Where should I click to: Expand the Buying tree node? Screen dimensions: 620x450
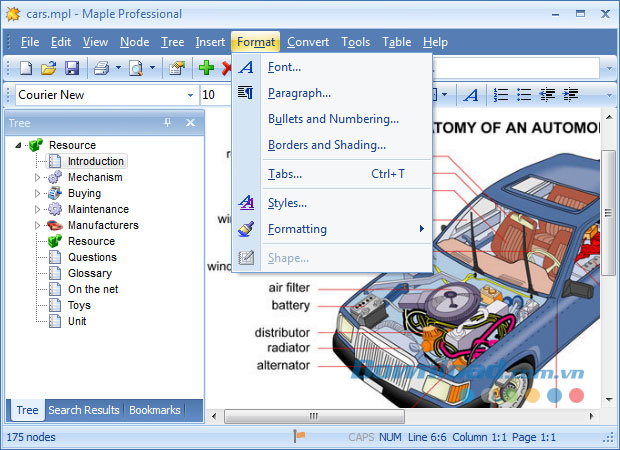click(x=37, y=193)
